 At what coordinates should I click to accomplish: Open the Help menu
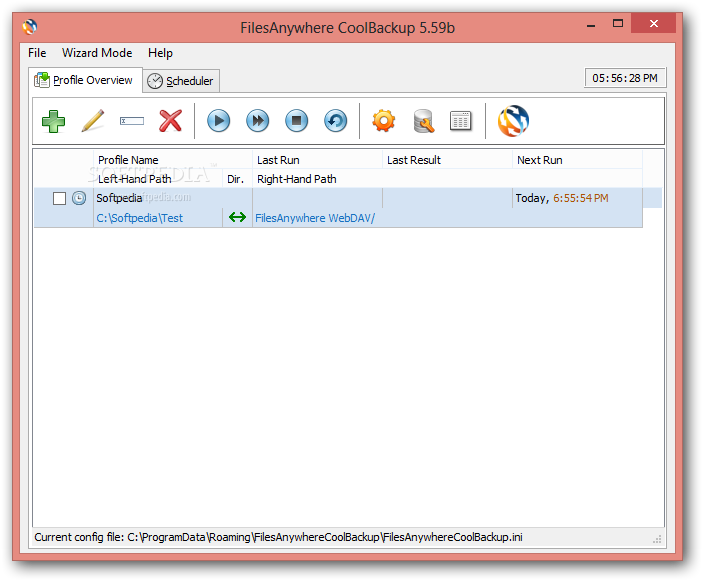tap(160, 53)
